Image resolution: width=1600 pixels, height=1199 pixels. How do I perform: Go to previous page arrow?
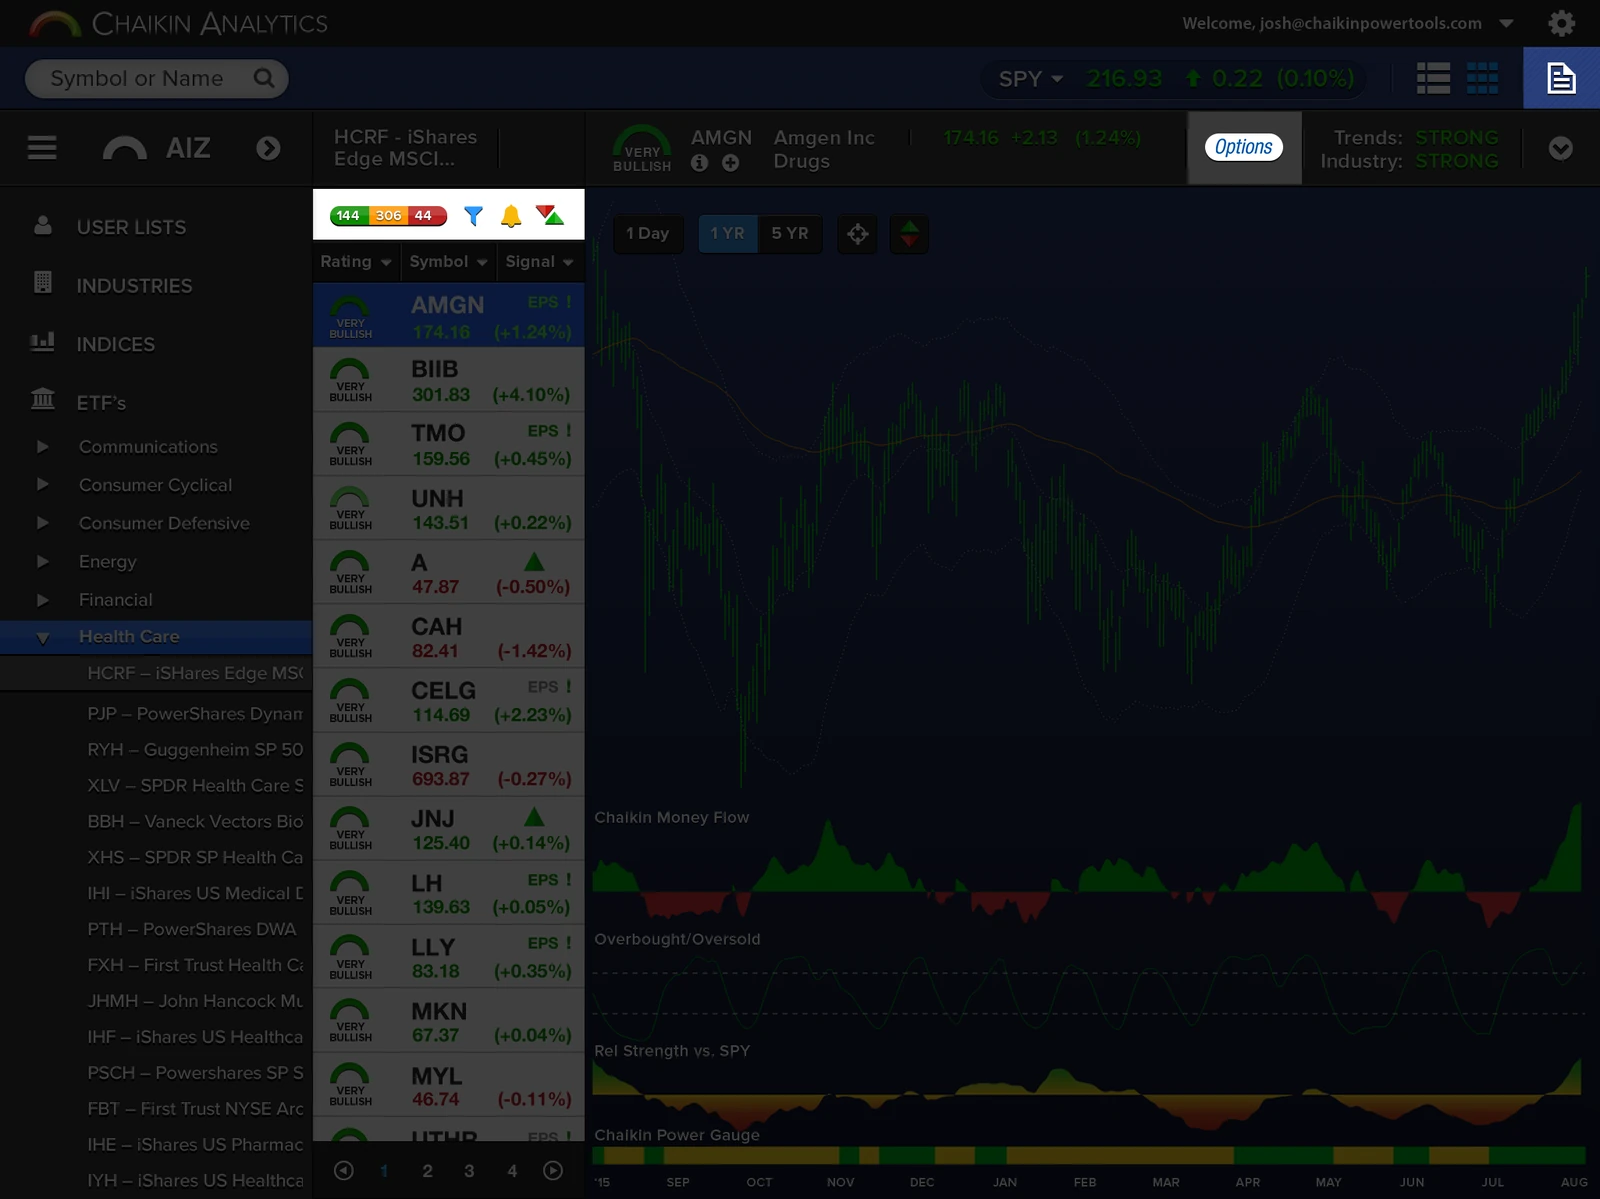pyautogui.click(x=344, y=1170)
